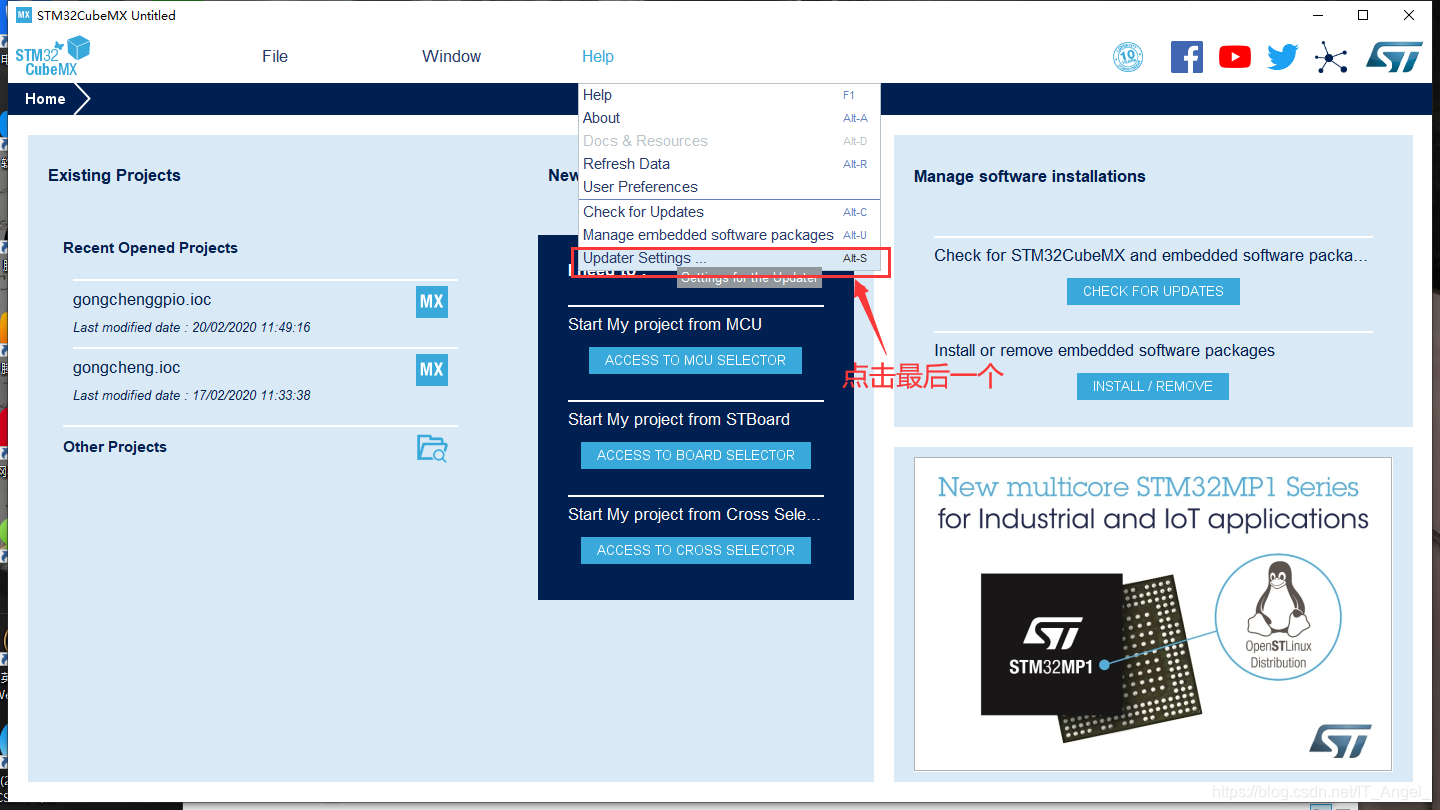Click ACCESS TO MCU SELECTOR button
The width and height of the screenshot is (1440, 810).
(x=696, y=360)
